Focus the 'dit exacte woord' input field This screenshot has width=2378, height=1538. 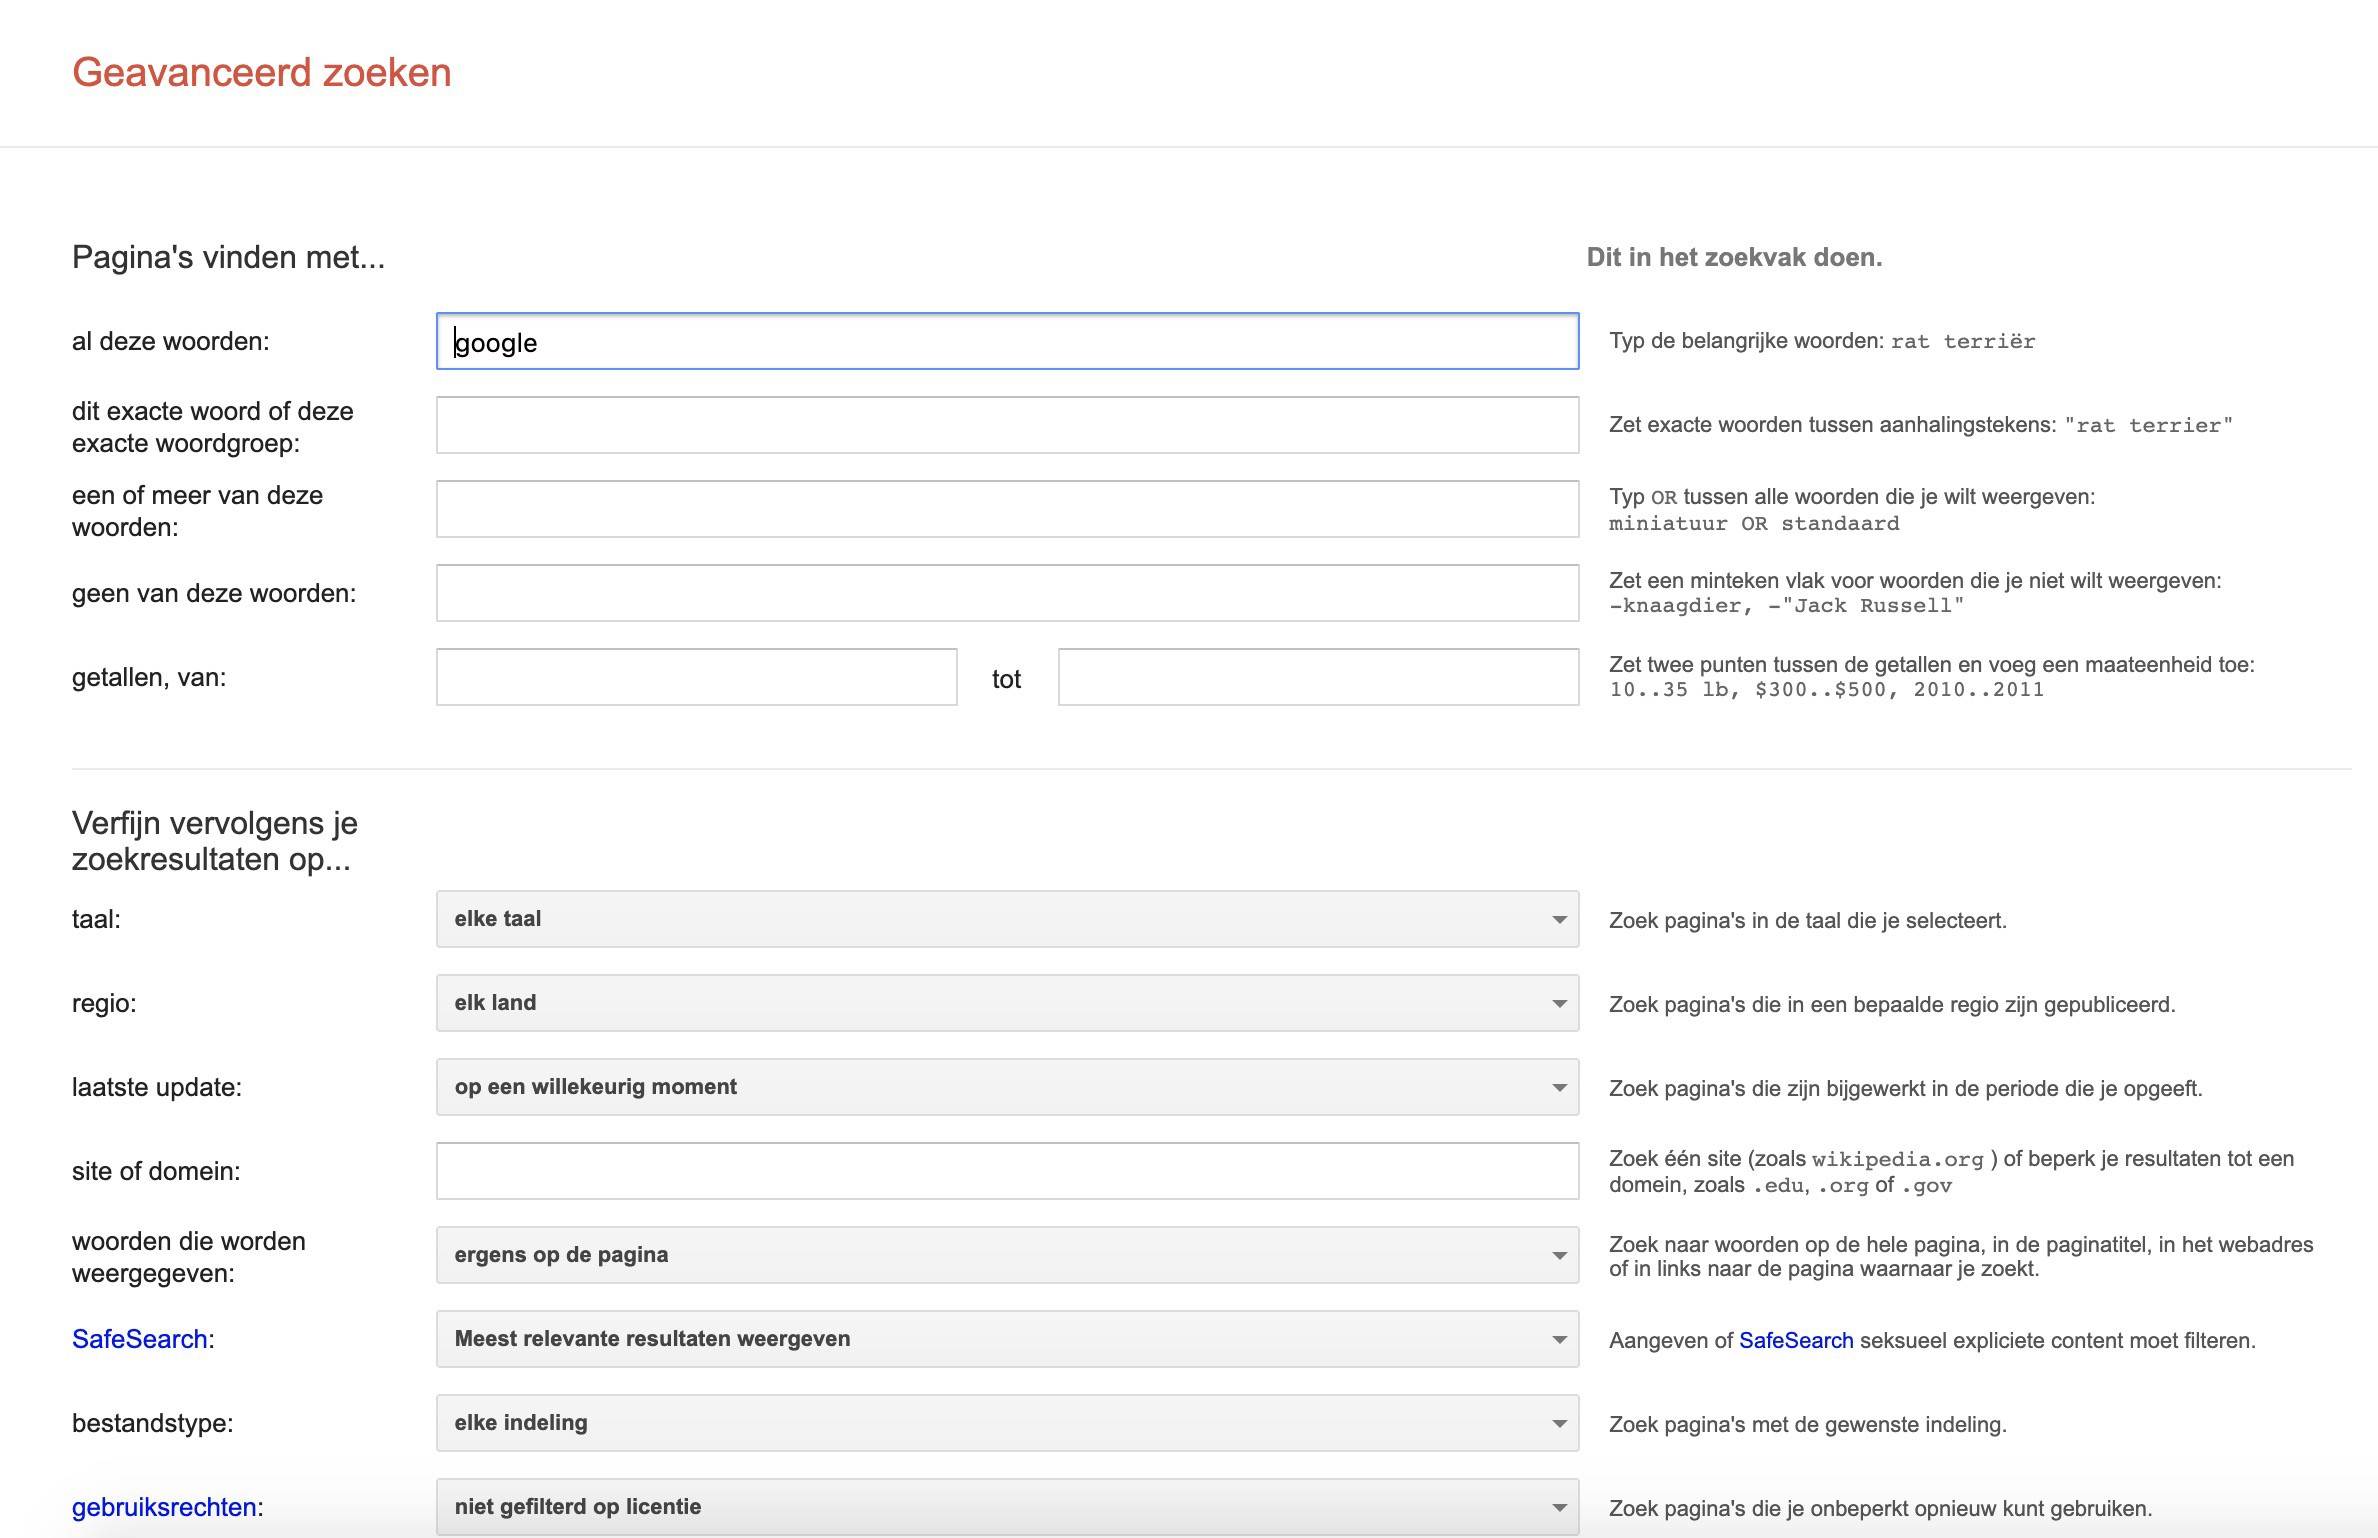coord(1007,425)
